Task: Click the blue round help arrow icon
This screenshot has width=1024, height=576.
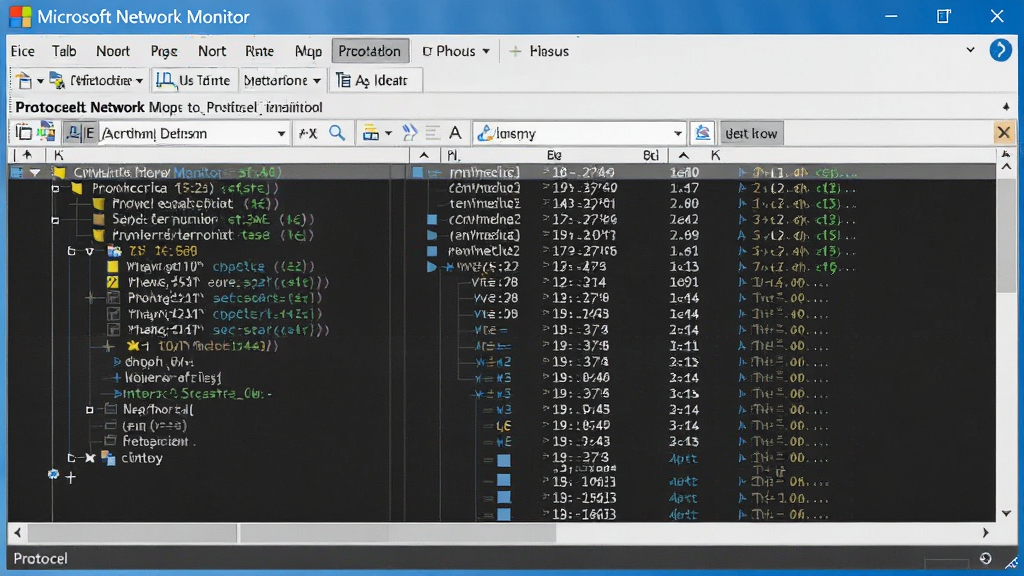Action: coord(1000,50)
